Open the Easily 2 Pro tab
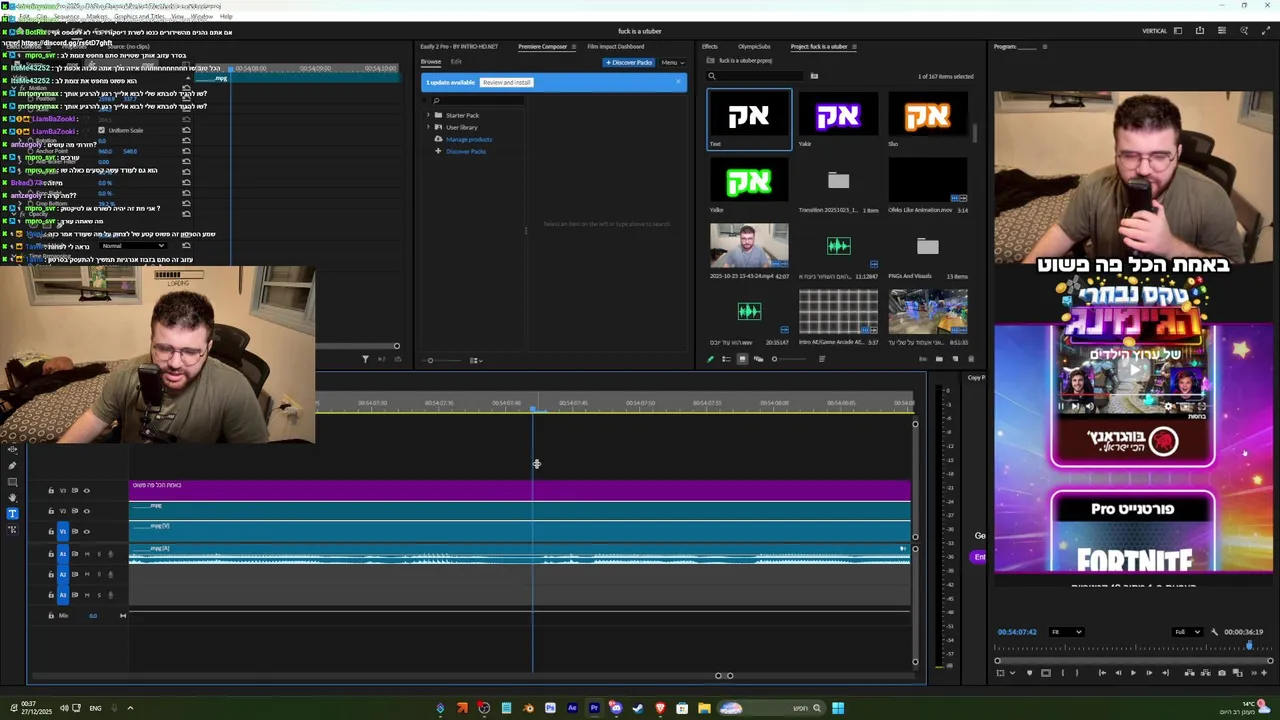This screenshot has height=720, width=1280. [x=459, y=46]
